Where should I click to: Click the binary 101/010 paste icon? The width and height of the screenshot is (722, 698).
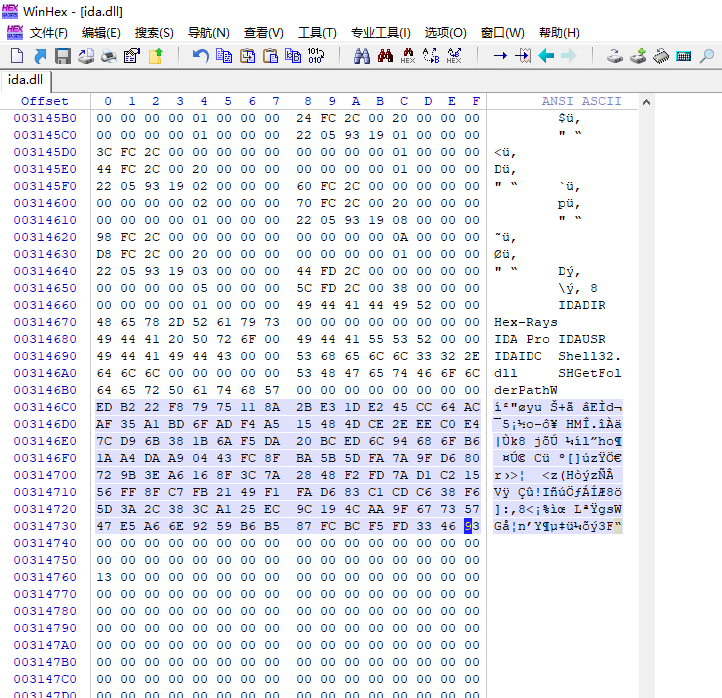[x=316, y=56]
